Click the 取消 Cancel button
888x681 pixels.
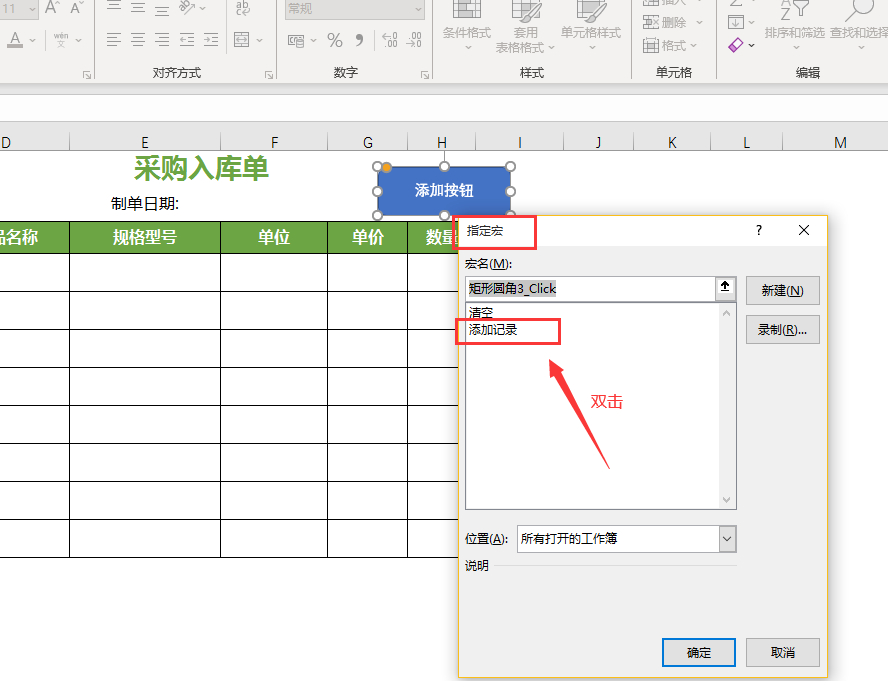(x=783, y=652)
